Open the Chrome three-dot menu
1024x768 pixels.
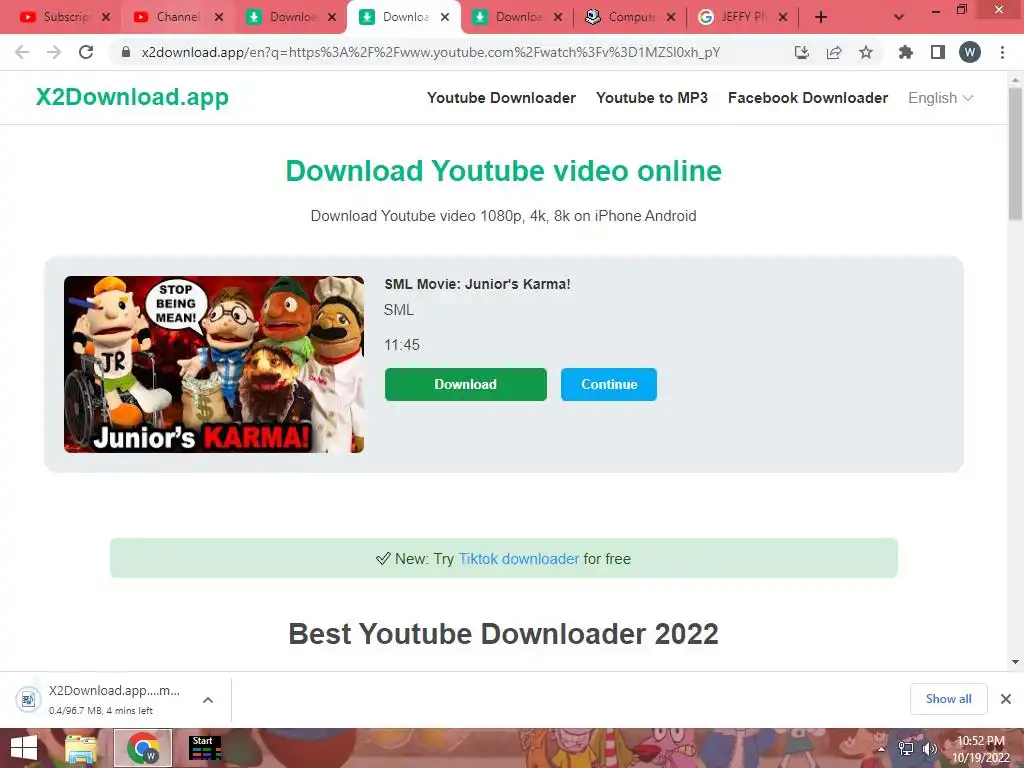tap(1002, 52)
